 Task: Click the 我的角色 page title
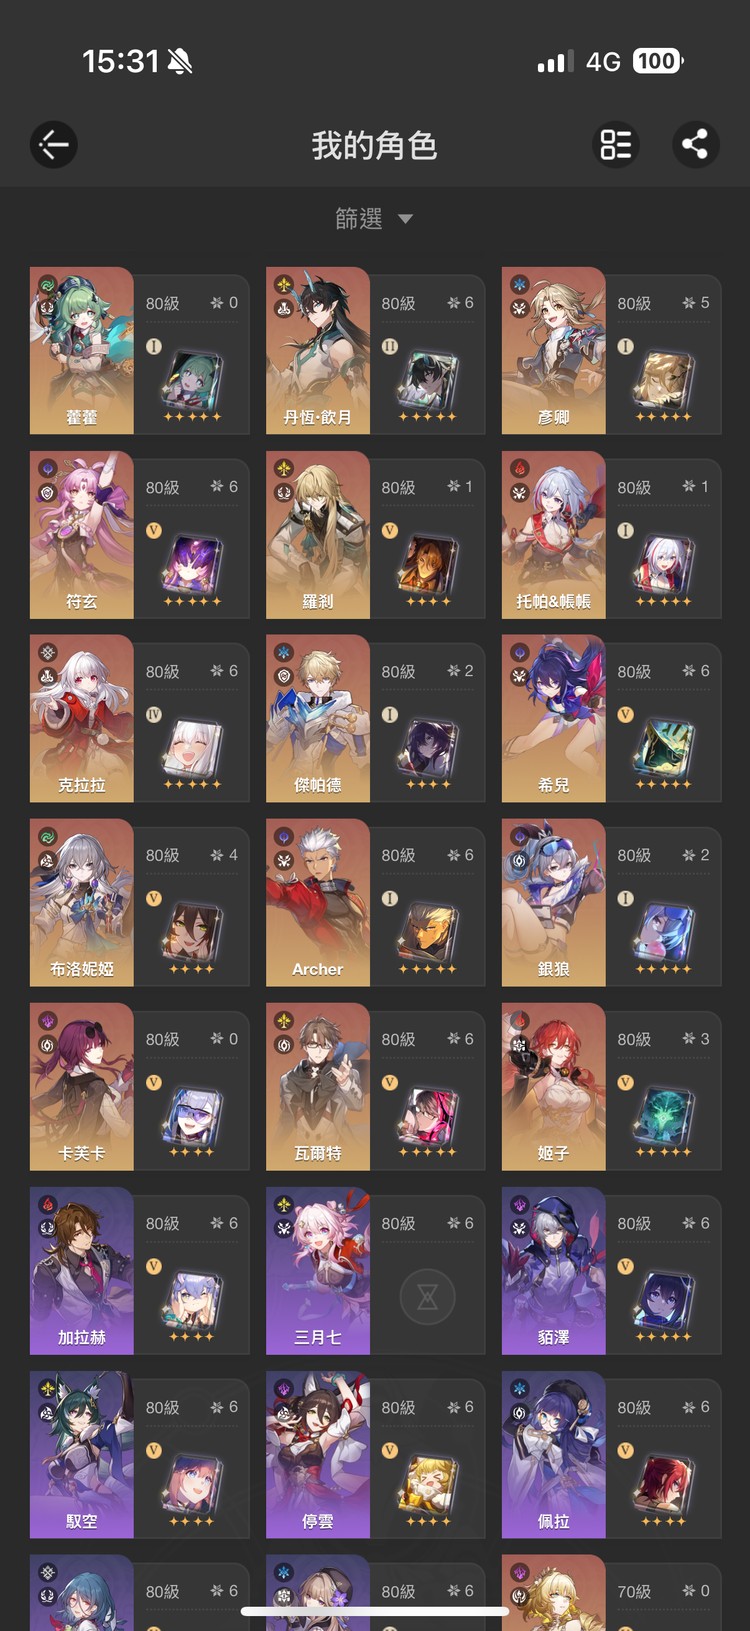374,146
